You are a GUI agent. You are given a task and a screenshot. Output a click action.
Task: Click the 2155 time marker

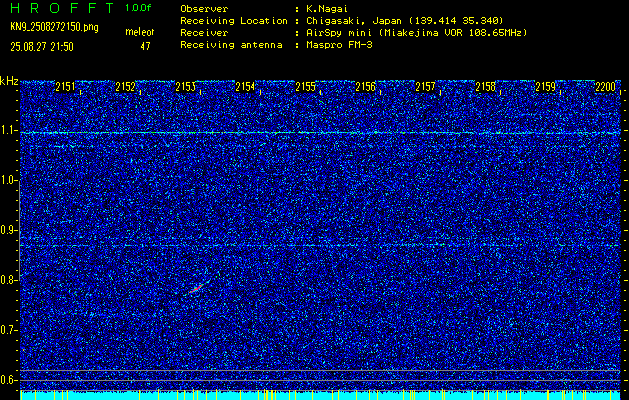305,87
